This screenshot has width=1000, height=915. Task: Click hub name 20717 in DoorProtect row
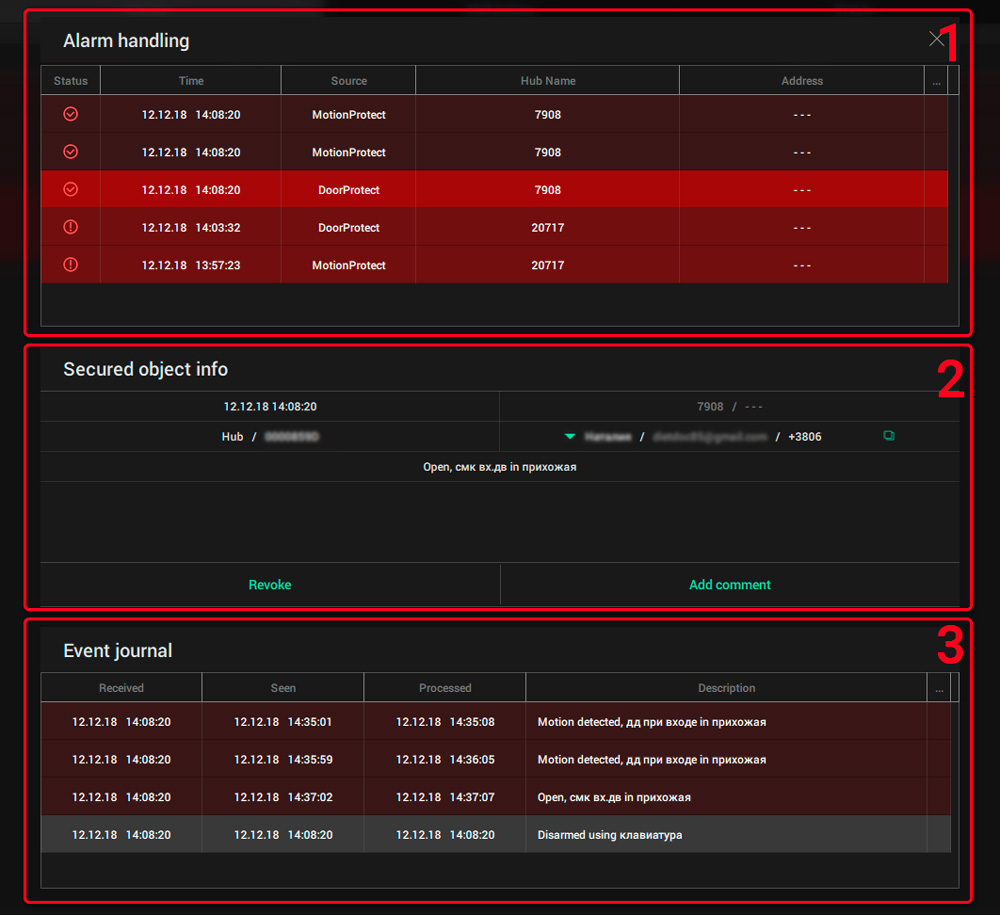[x=548, y=228]
